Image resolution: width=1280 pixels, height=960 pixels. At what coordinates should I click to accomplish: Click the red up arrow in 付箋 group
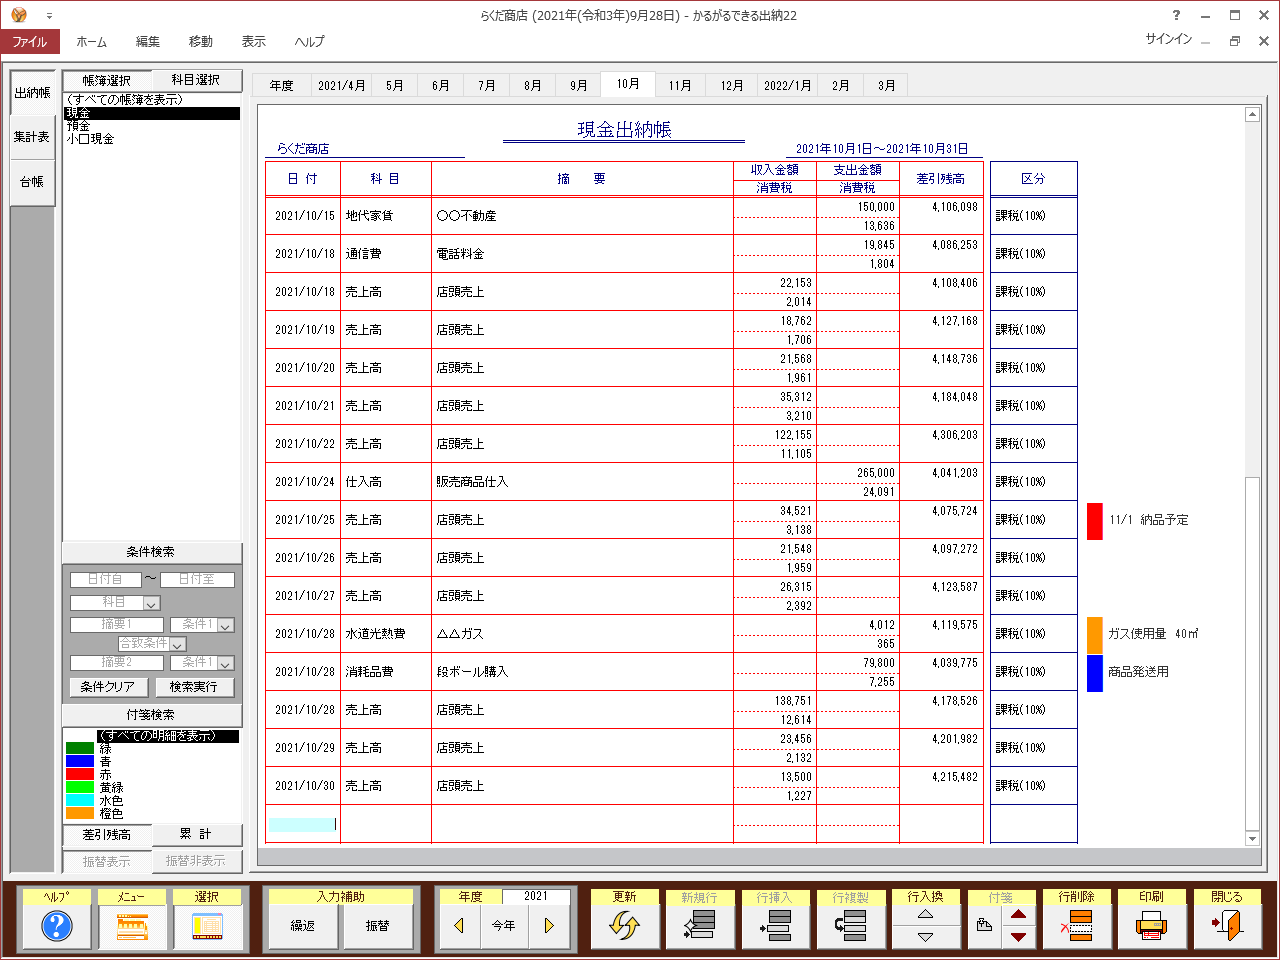coord(1018,915)
